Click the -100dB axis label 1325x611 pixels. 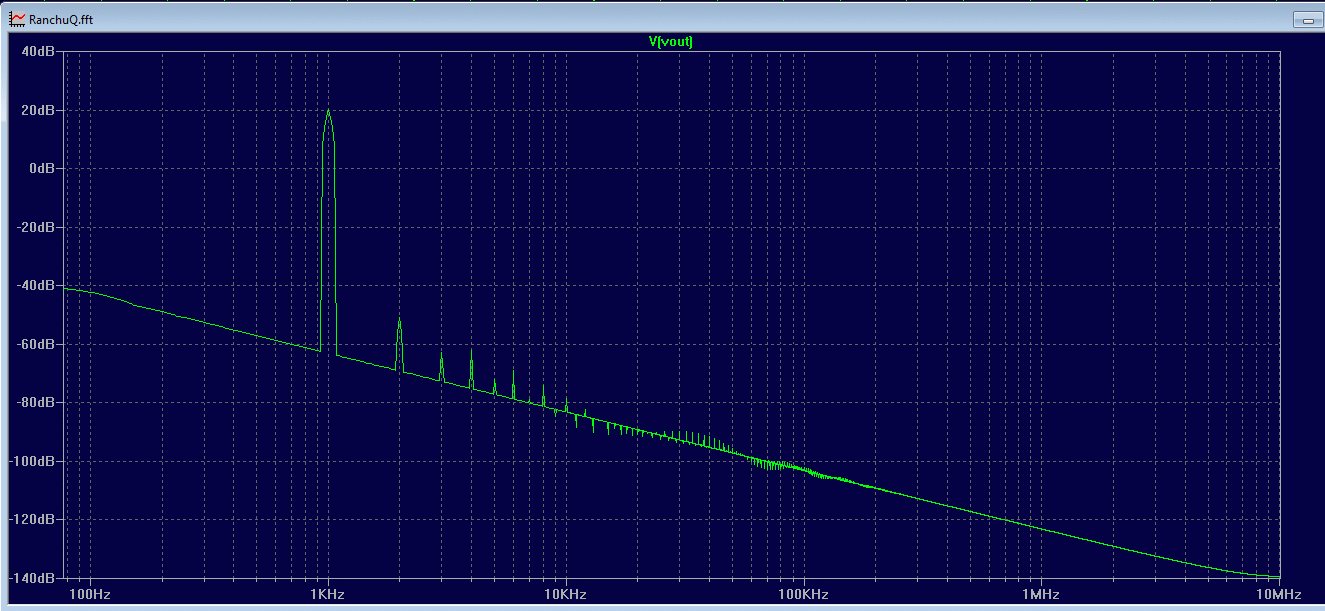coord(34,461)
